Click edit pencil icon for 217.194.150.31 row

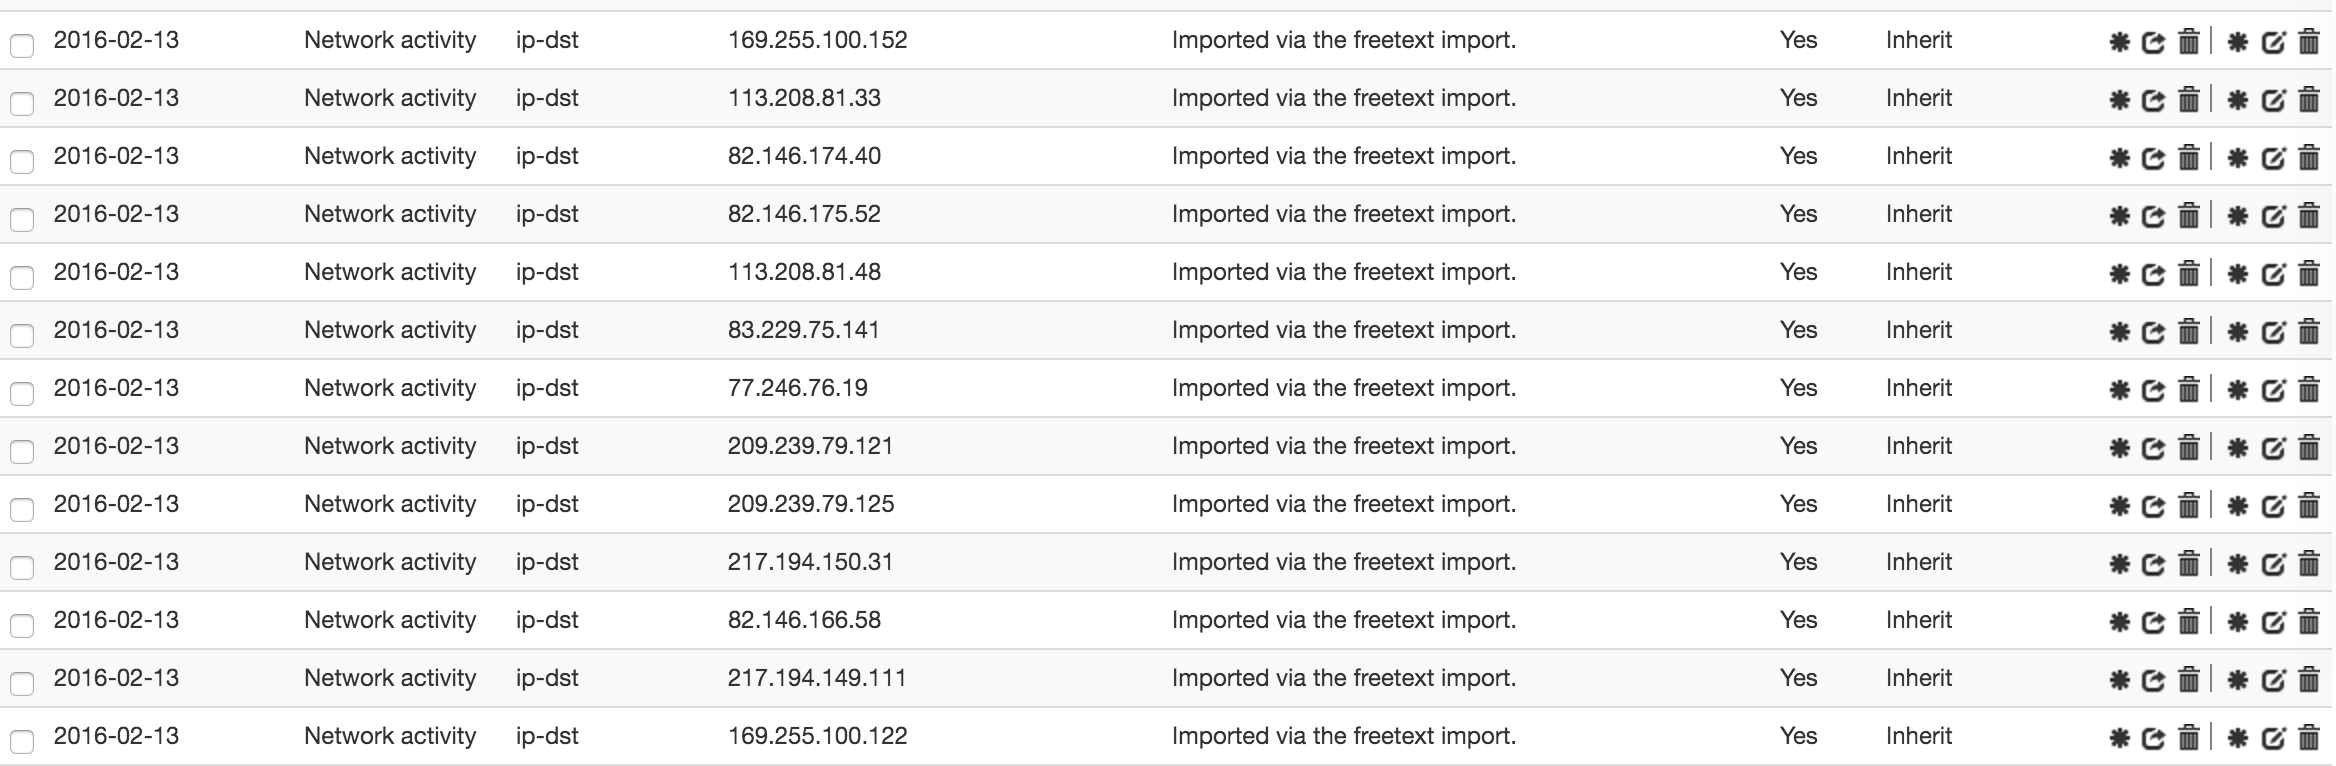point(2273,564)
